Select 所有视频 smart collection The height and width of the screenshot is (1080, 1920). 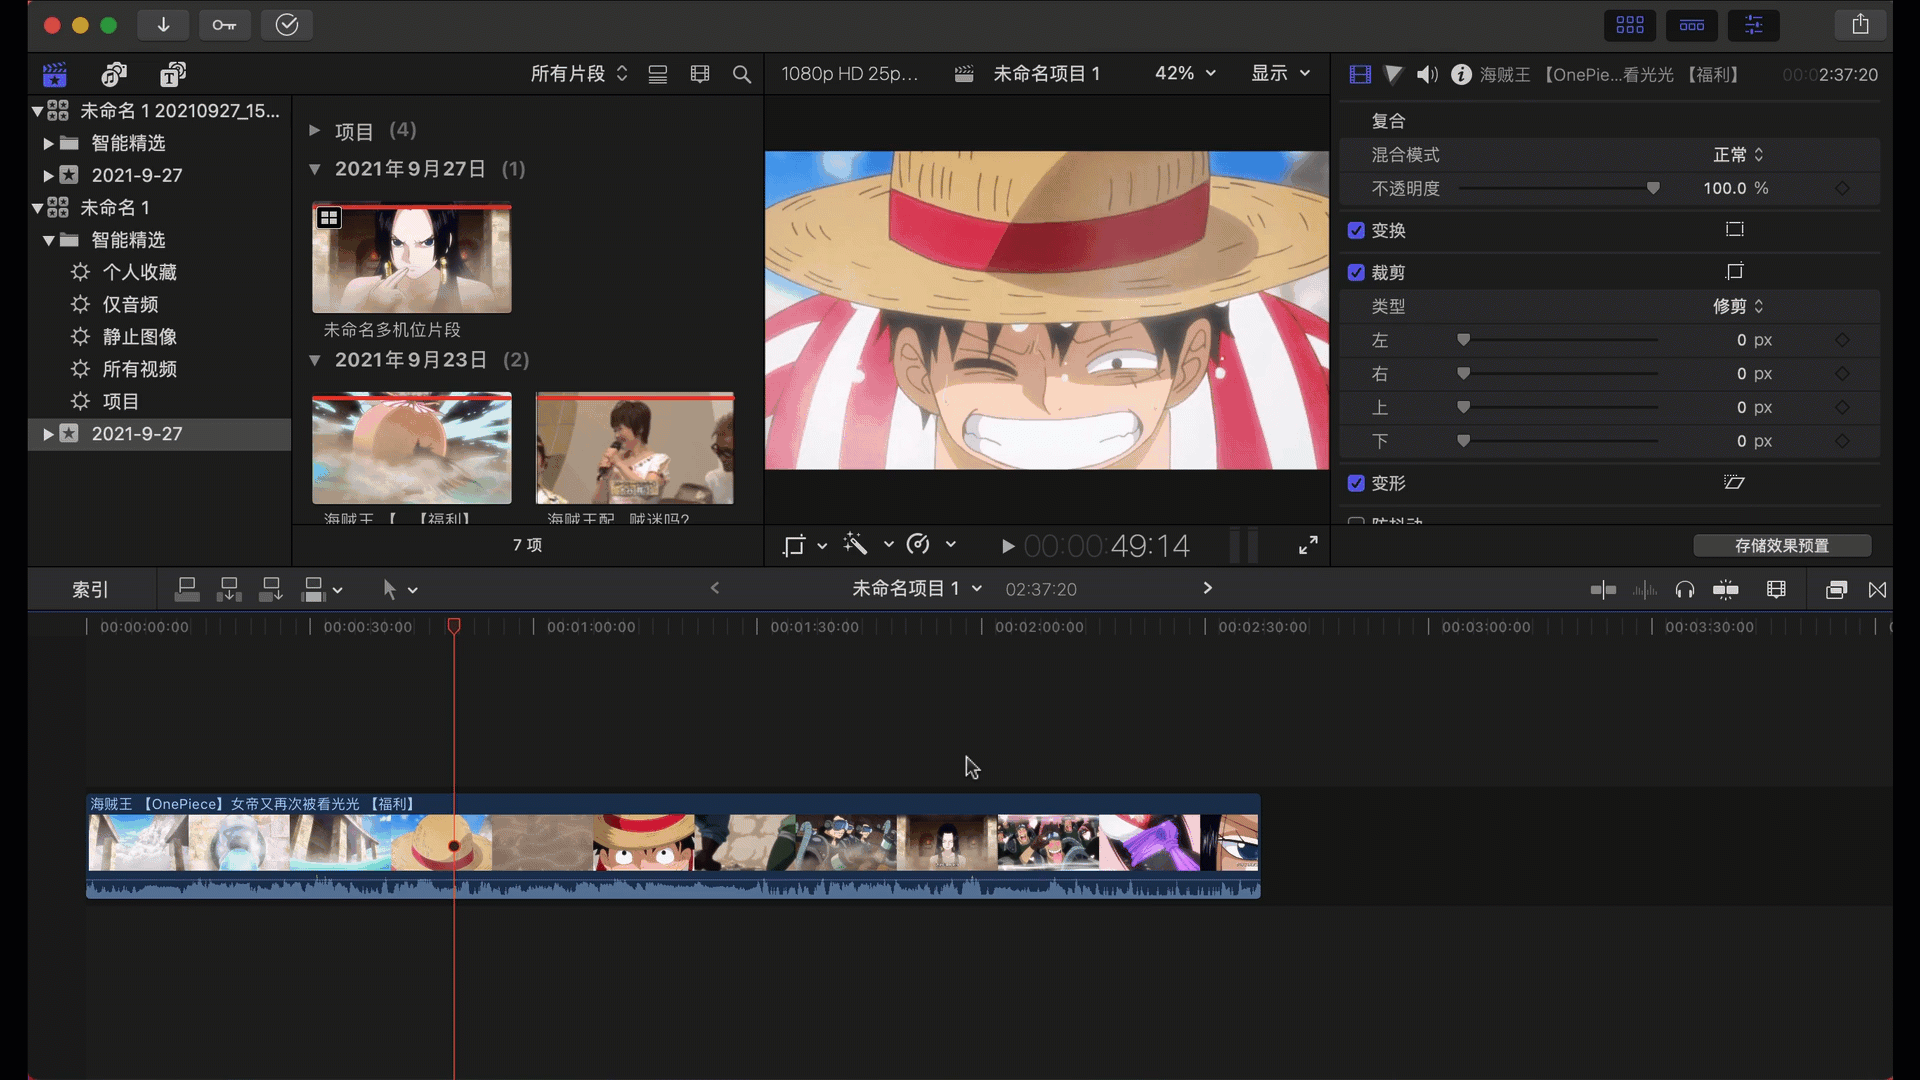(x=140, y=369)
